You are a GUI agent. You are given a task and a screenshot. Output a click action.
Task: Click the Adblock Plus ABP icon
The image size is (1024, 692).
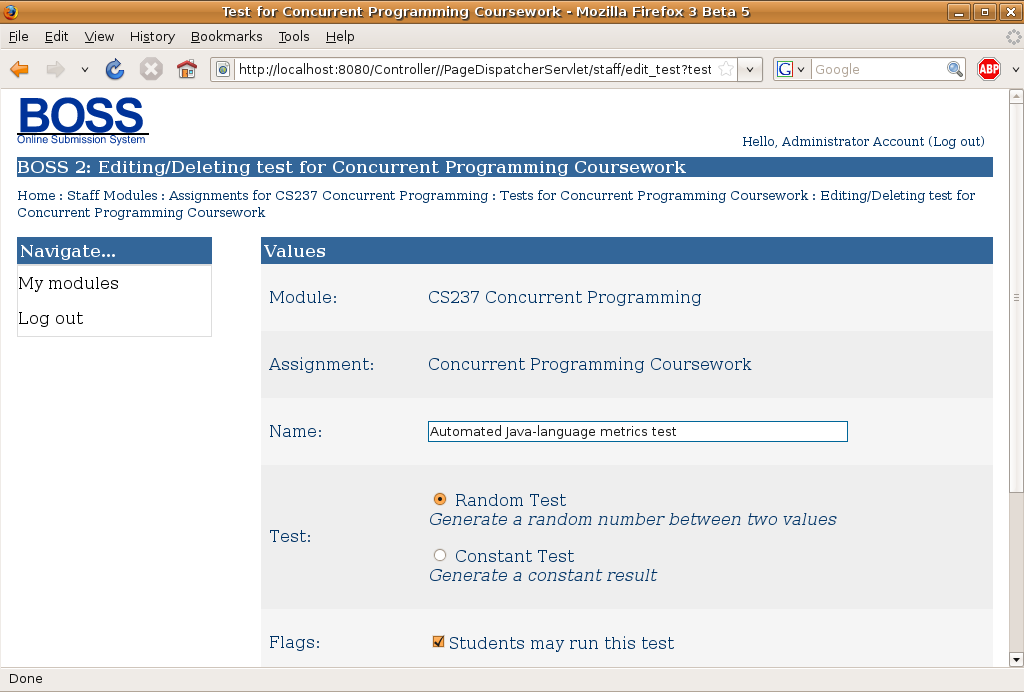[x=989, y=69]
